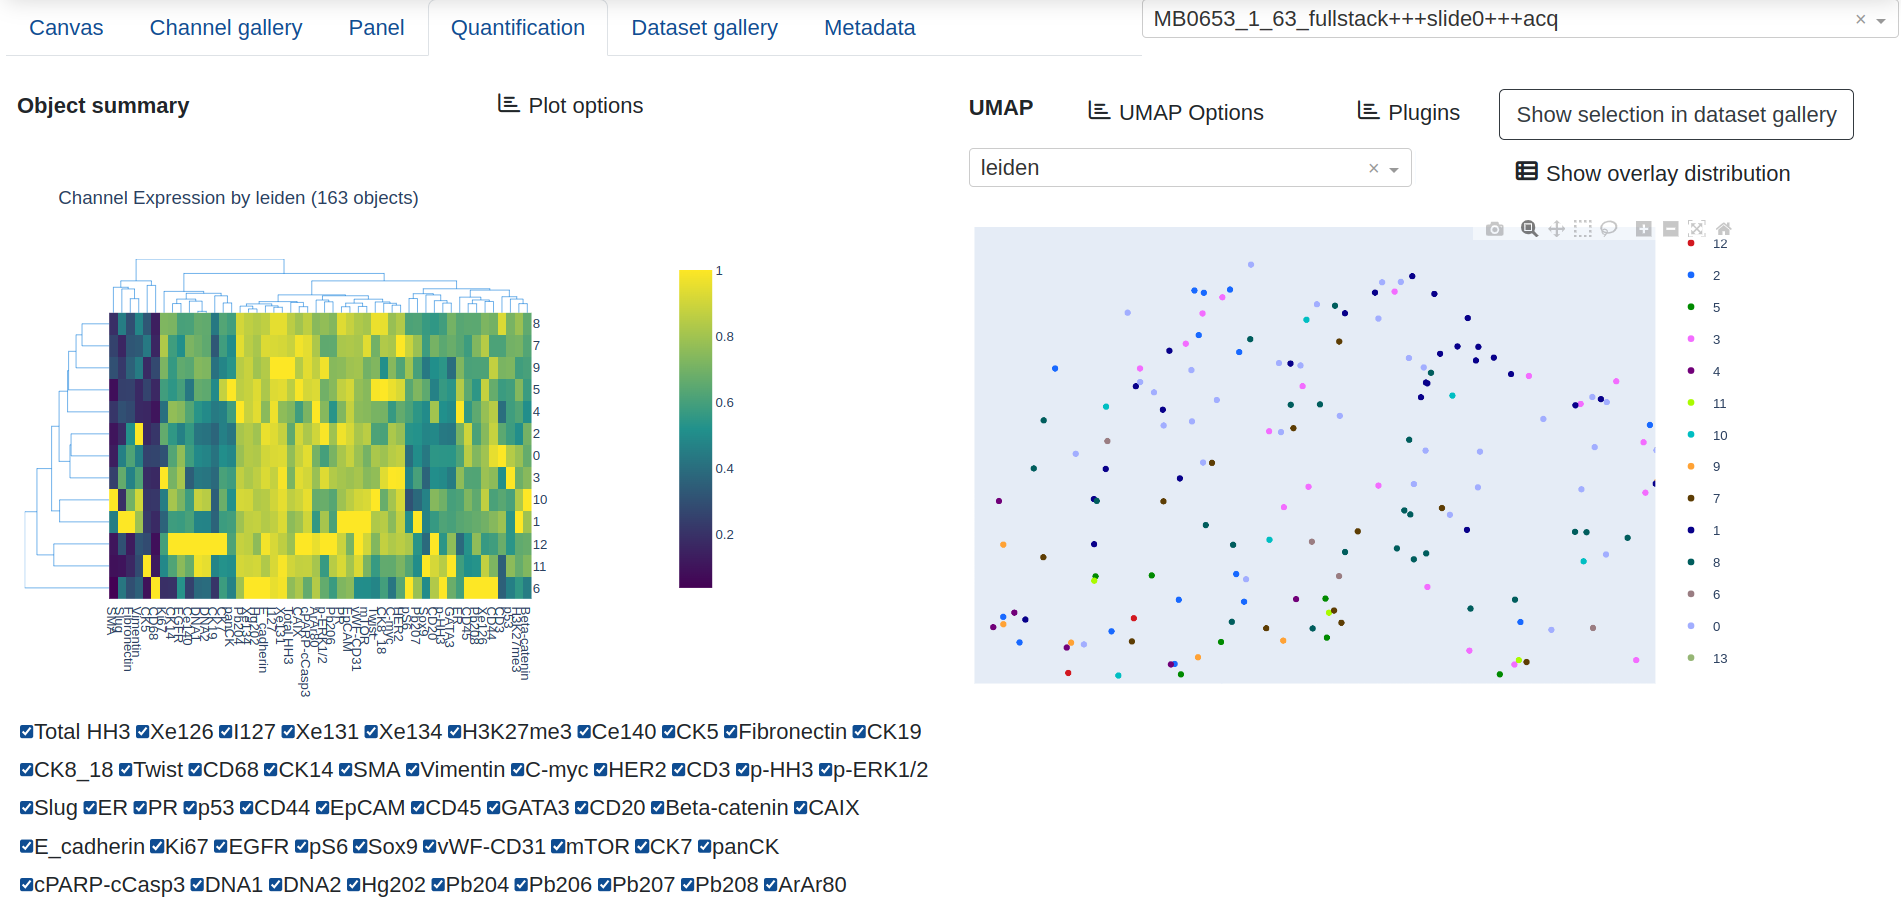Open the Metadata tab

(869, 28)
